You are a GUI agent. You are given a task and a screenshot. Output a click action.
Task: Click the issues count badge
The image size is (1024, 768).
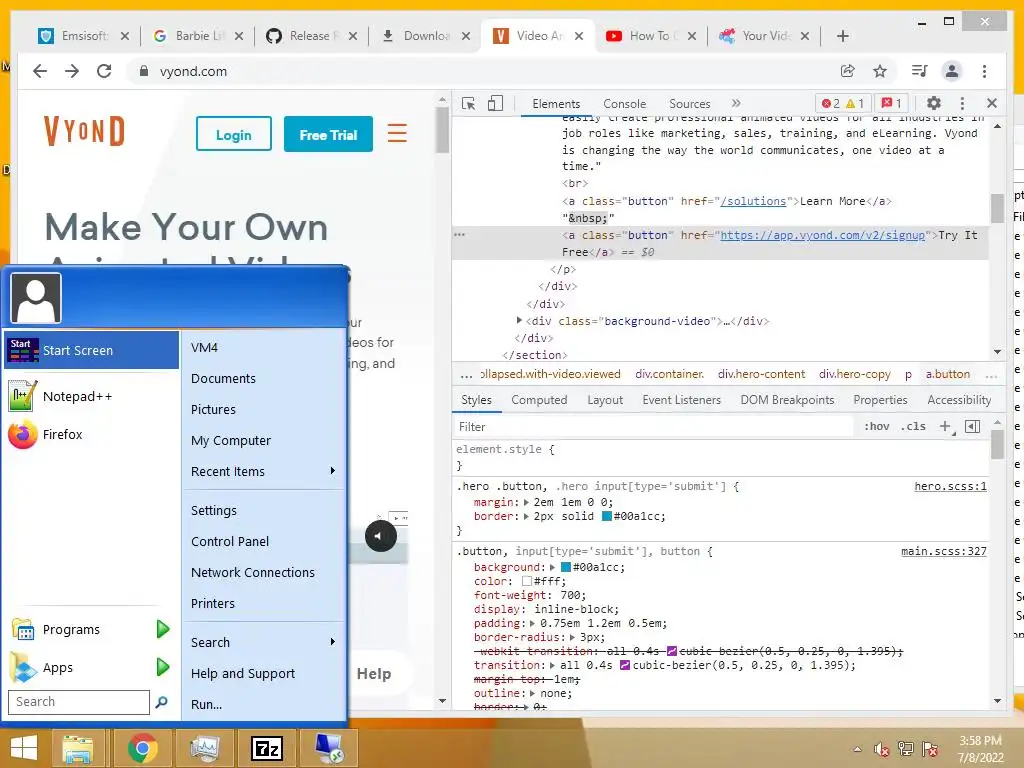coord(891,103)
